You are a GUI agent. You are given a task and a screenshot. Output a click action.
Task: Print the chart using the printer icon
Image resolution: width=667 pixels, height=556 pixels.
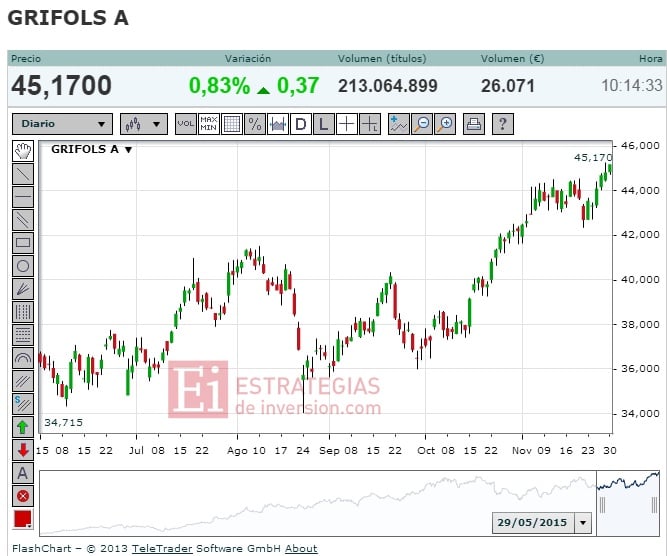(475, 124)
